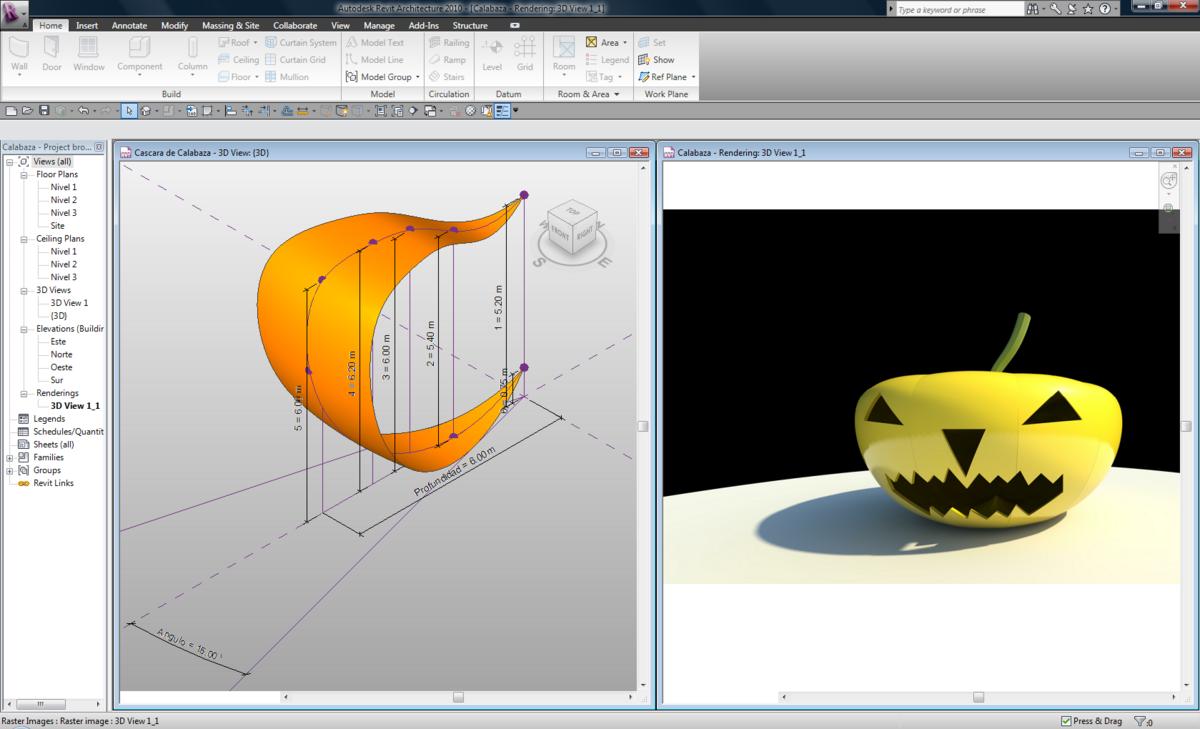Select the Modify arrow cursor tool

tap(129, 110)
